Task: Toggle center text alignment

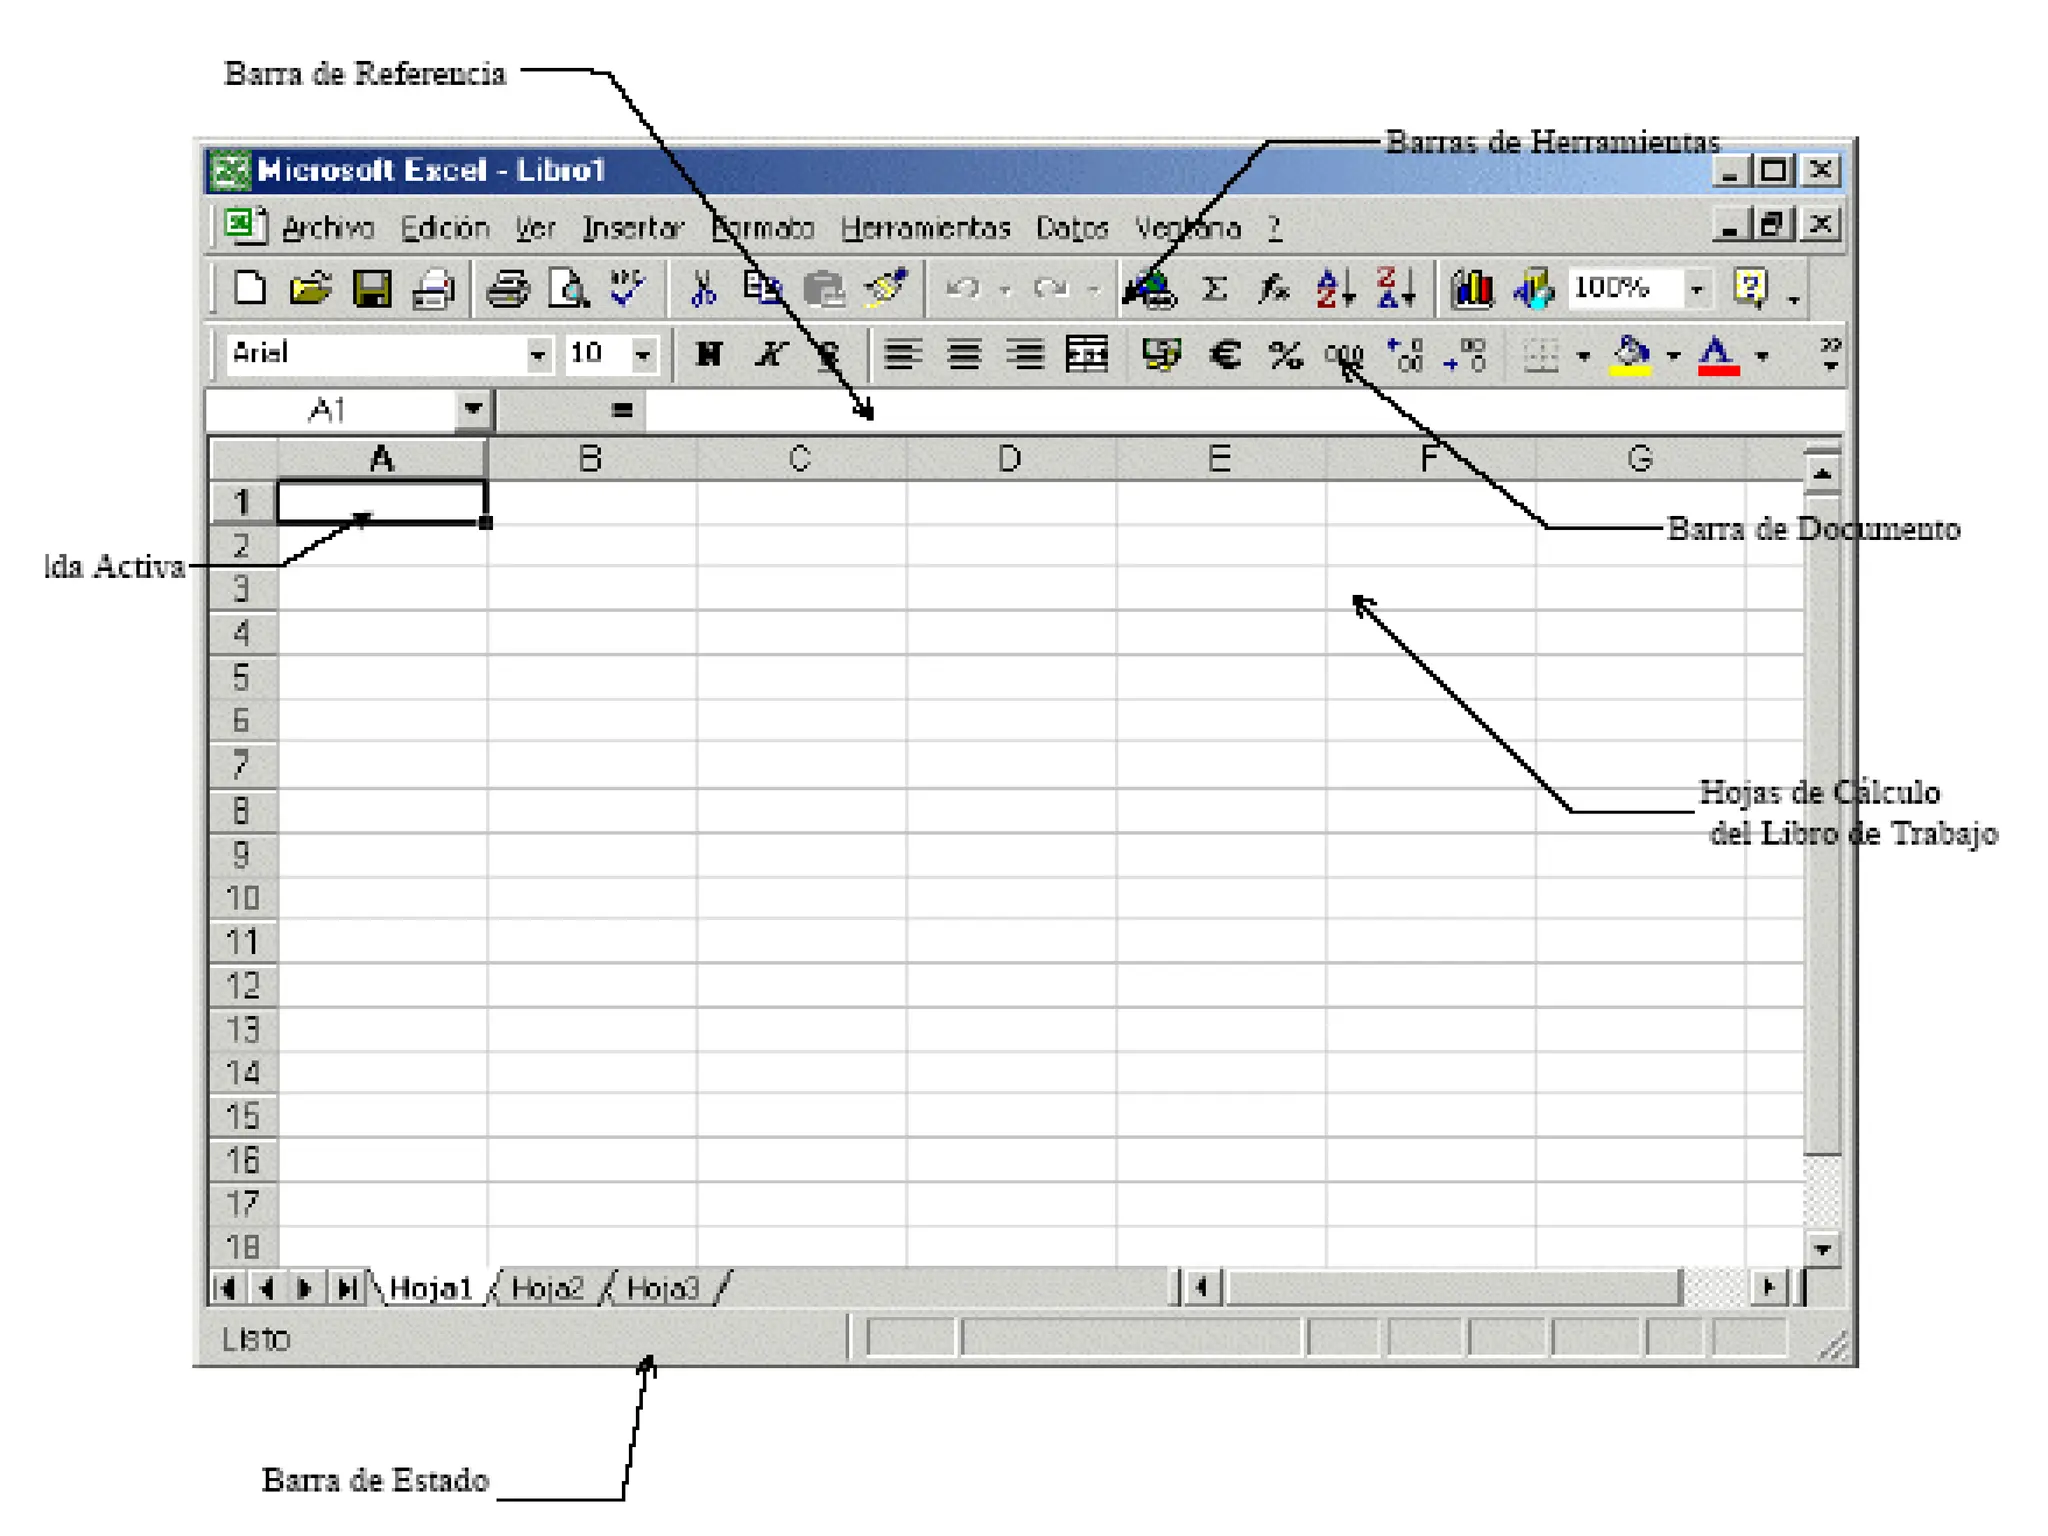Action: click(x=964, y=354)
